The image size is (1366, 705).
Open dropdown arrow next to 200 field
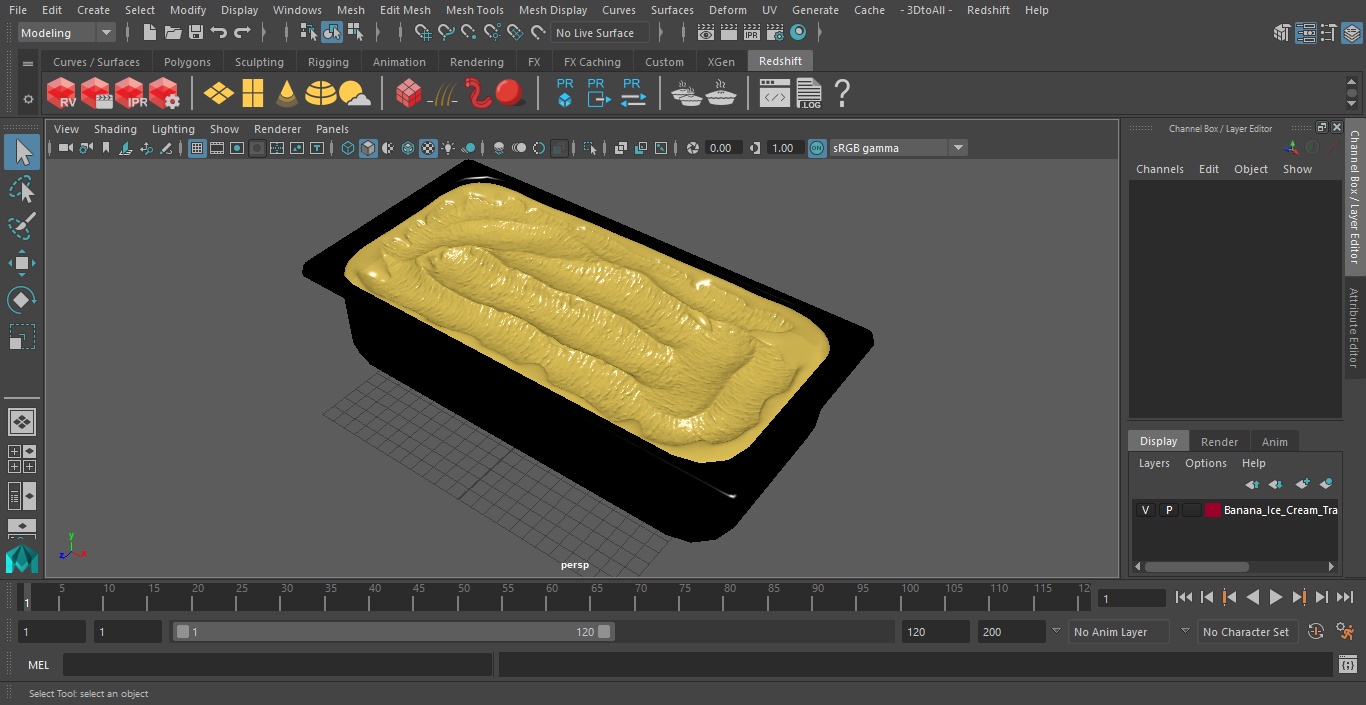(1056, 632)
